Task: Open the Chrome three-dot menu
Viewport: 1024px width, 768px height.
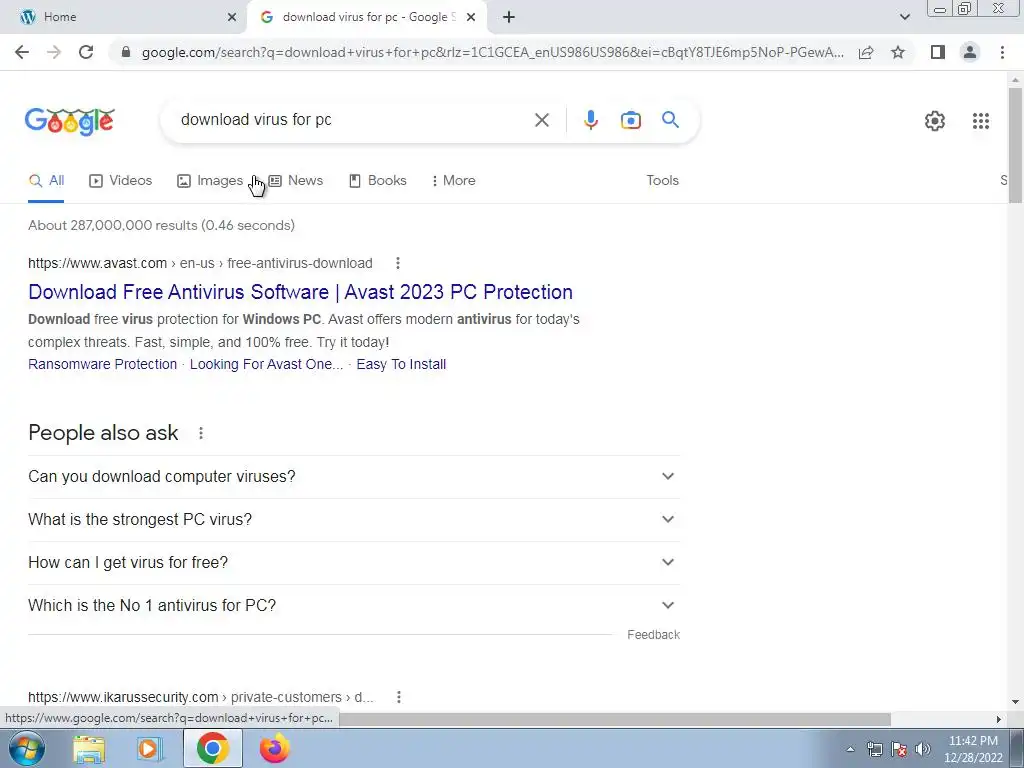Action: click(x=1002, y=52)
